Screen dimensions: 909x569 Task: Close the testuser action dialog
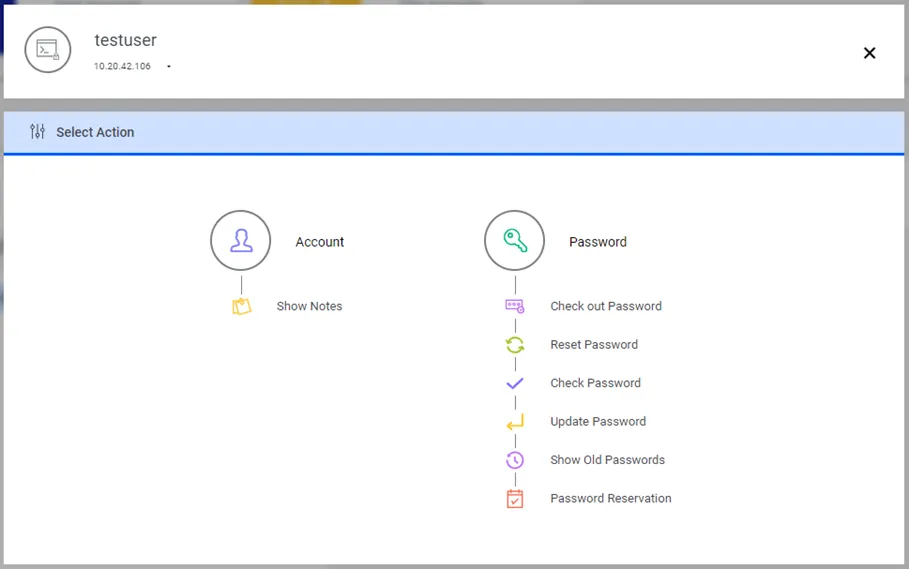(869, 53)
